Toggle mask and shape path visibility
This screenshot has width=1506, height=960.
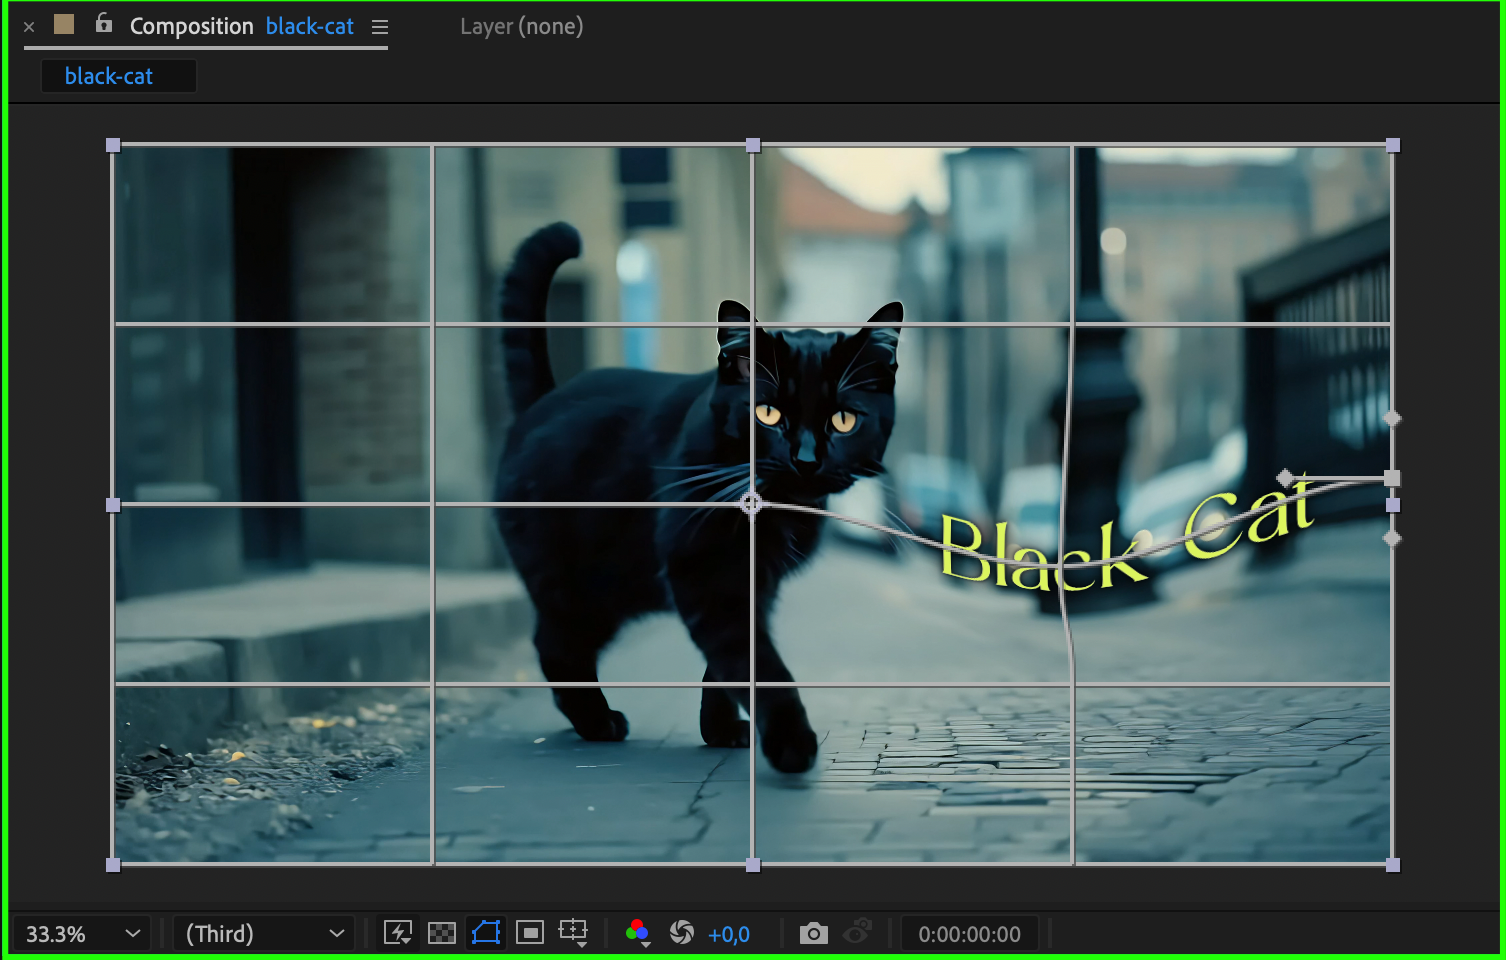tap(486, 933)
